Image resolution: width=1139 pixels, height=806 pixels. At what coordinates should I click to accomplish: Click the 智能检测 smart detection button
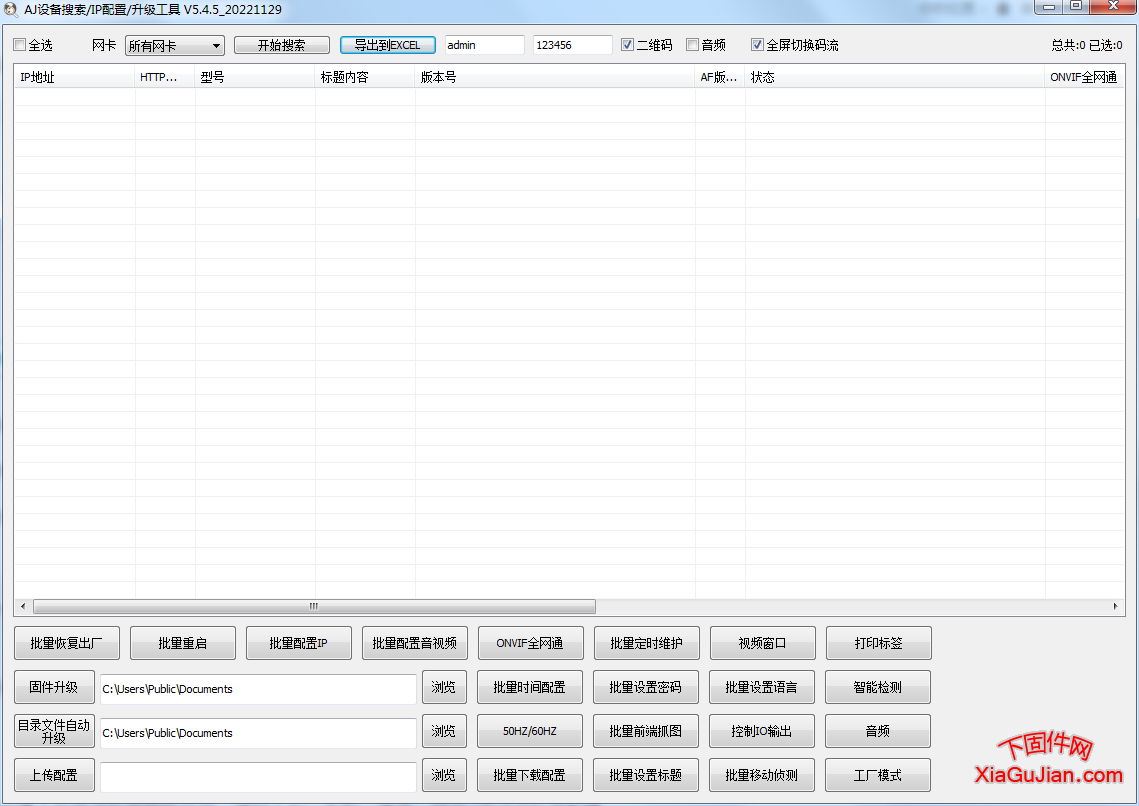click(x=877, y=688)
